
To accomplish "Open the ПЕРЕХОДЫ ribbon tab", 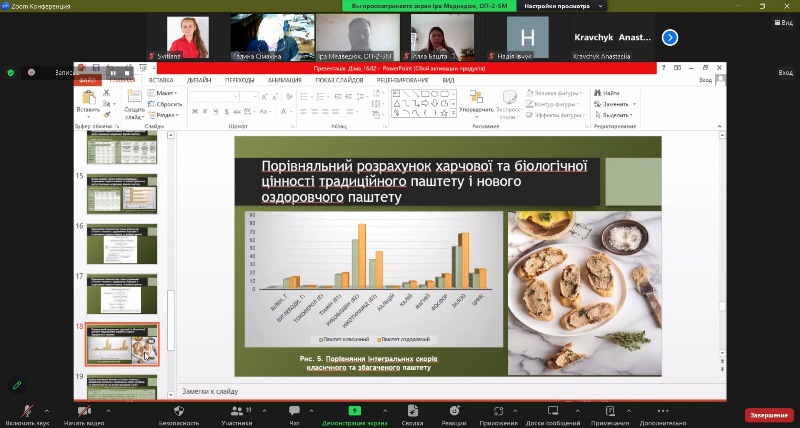I will tap(239, 80).
